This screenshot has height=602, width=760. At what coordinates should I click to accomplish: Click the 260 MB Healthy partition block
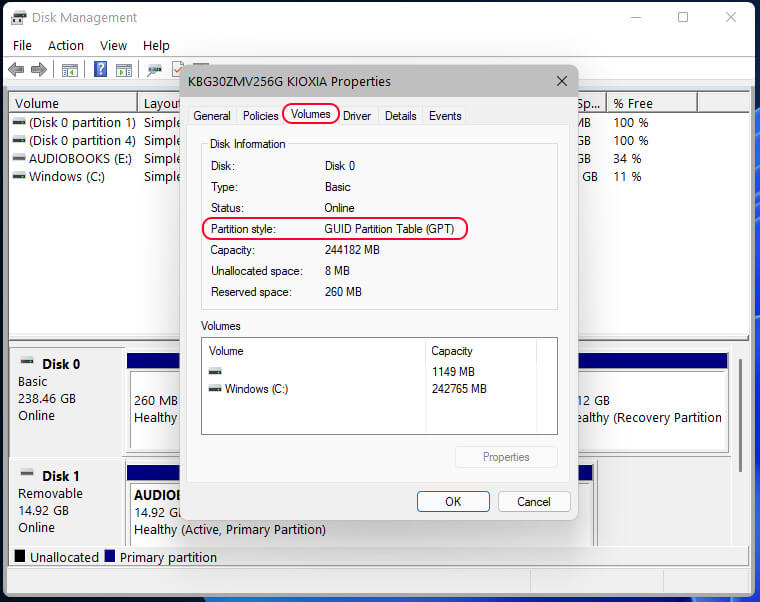tap(155, 409)
